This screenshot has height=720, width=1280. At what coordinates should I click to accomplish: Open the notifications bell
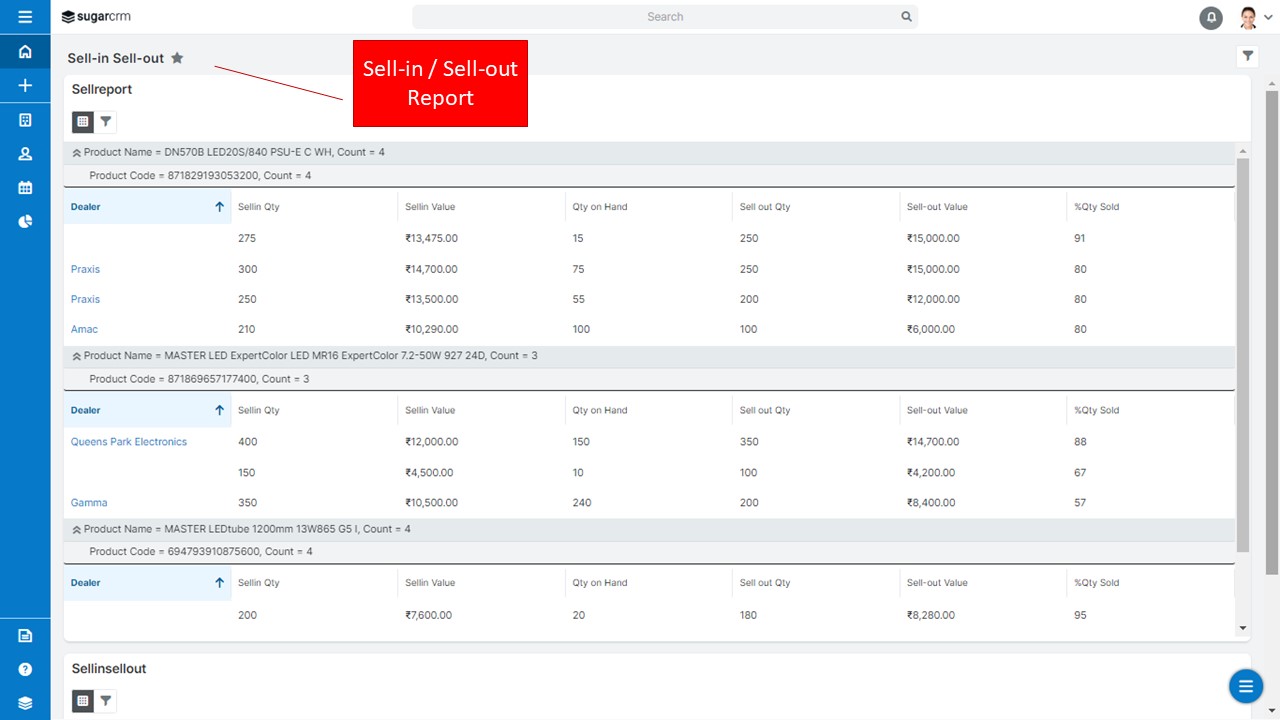coord(1211,17)
